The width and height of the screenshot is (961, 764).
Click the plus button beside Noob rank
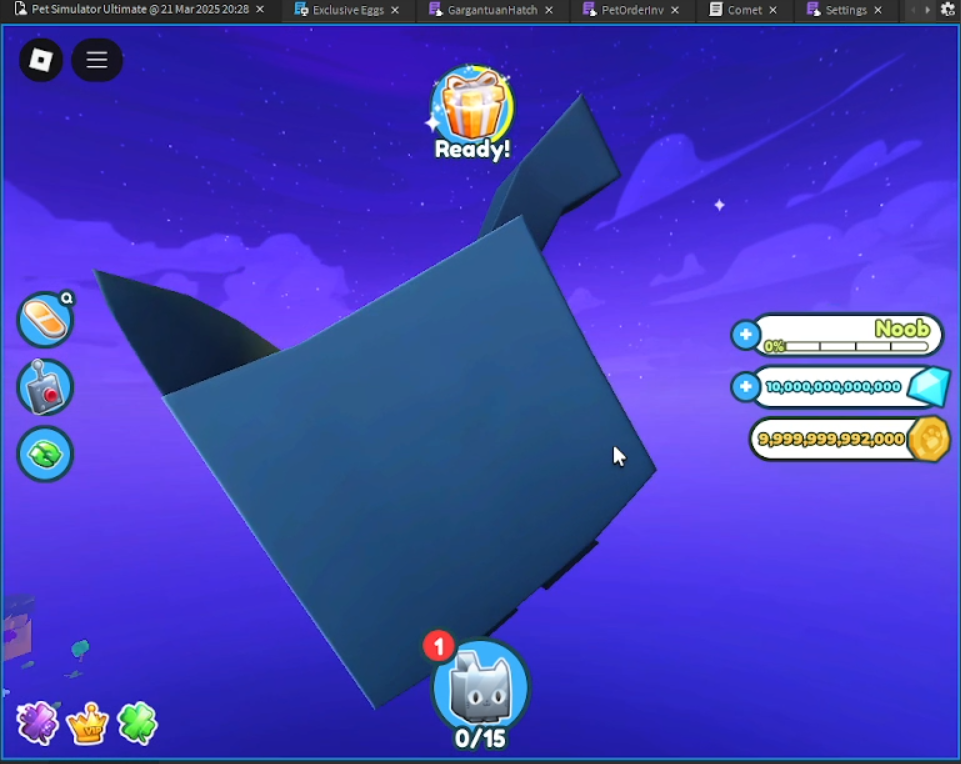point(746,335)
